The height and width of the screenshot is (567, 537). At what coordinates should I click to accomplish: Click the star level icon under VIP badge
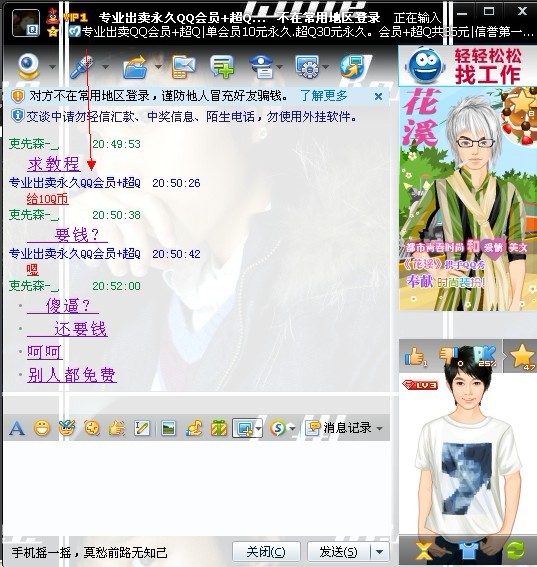coord(53,32)
